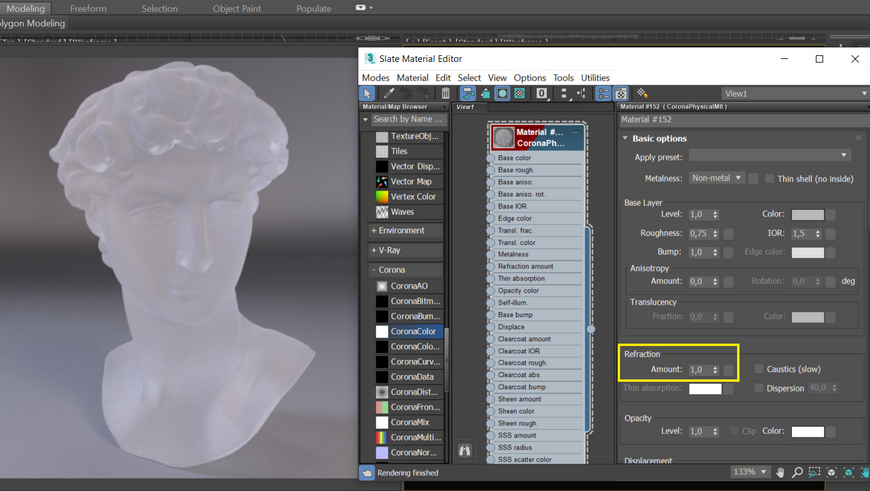The height and width of the screenshot is (491, 870).
Task: Select the arrow Select tool in toolbar
Action: tap(367, 94)
